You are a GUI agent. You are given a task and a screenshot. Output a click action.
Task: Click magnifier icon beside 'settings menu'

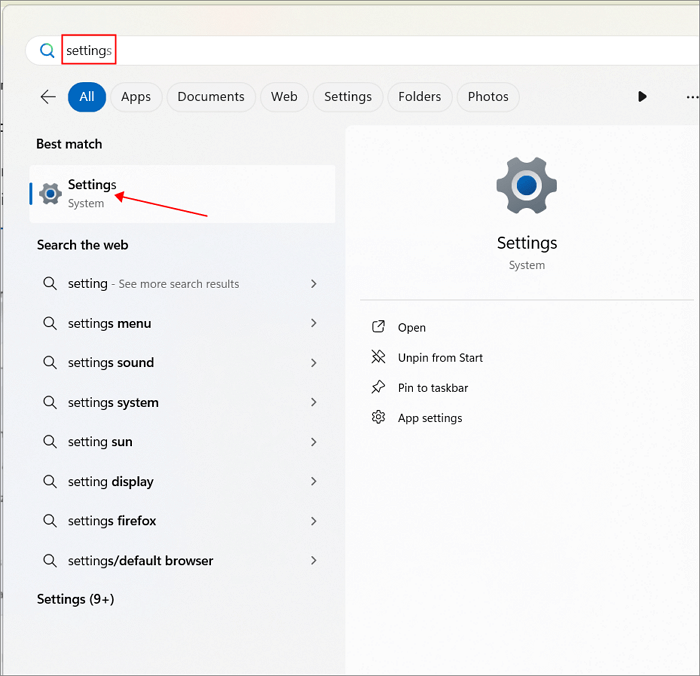click(50, 323)
